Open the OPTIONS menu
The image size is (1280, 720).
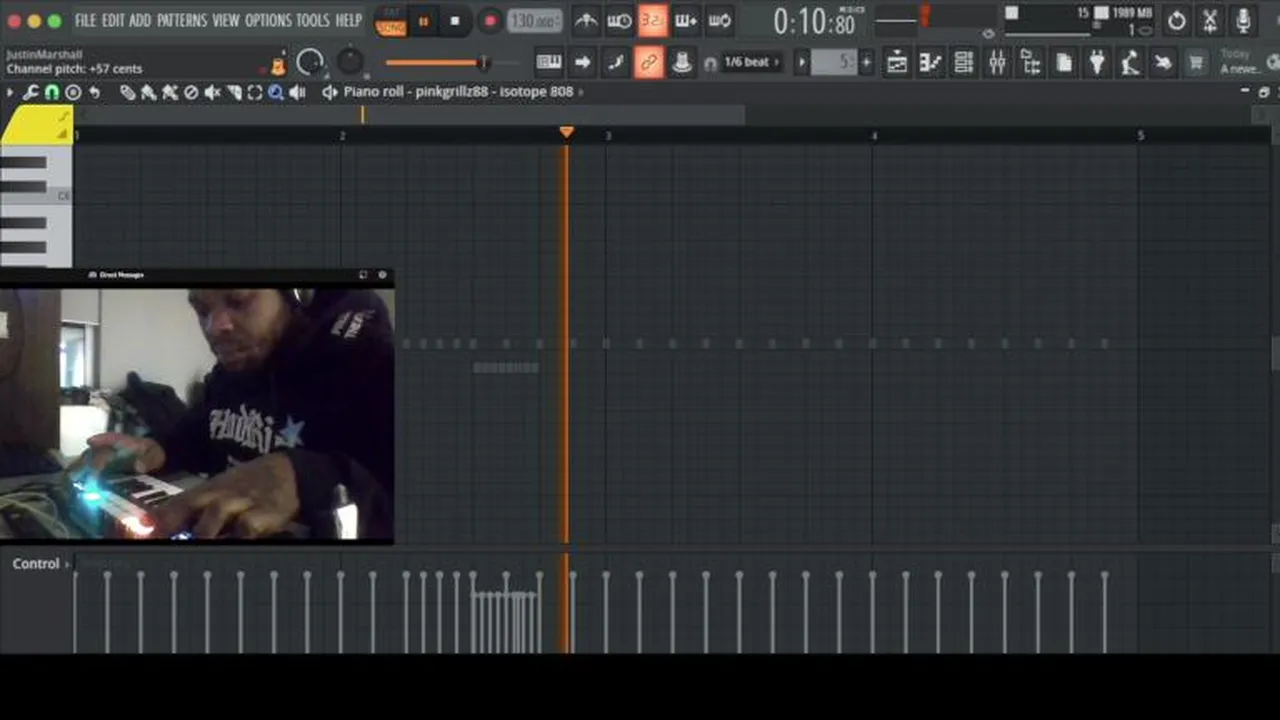point(268,20)
